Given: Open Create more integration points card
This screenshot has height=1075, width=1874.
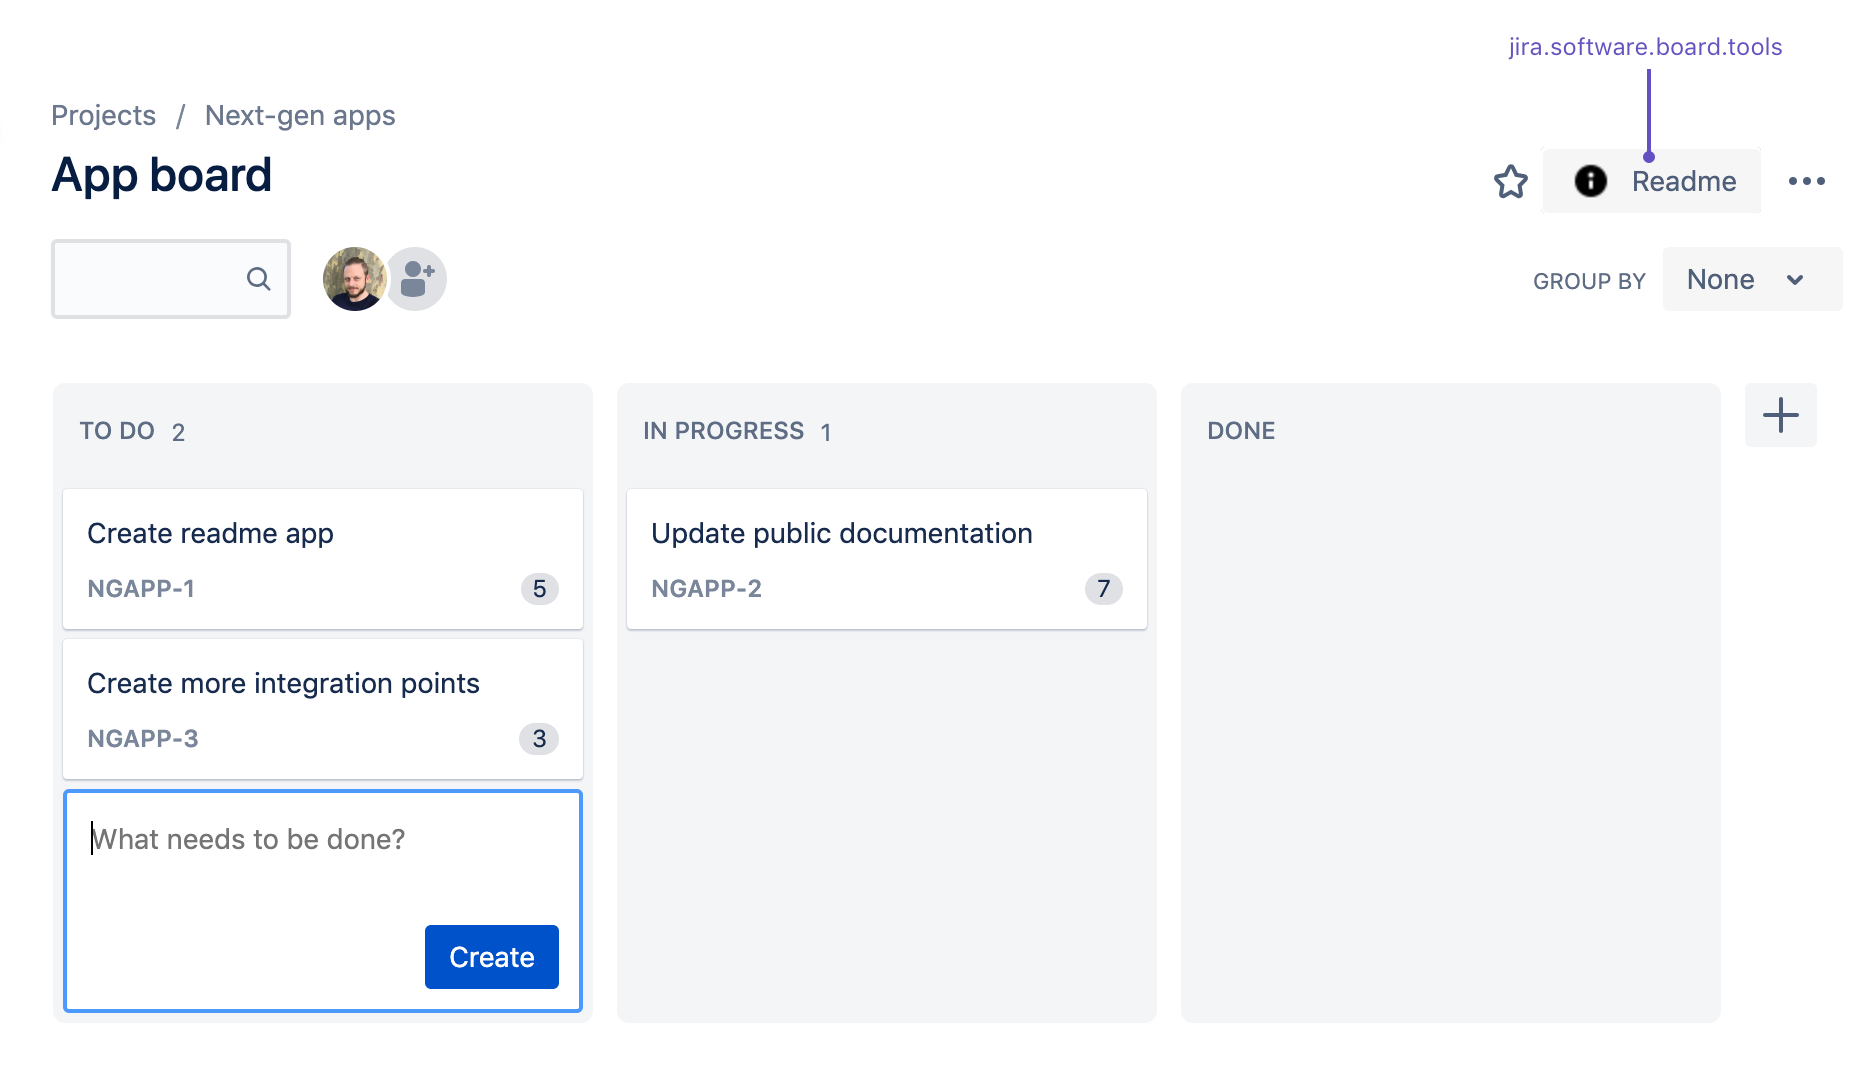Looking at the screenshot, I should [322, 708].
